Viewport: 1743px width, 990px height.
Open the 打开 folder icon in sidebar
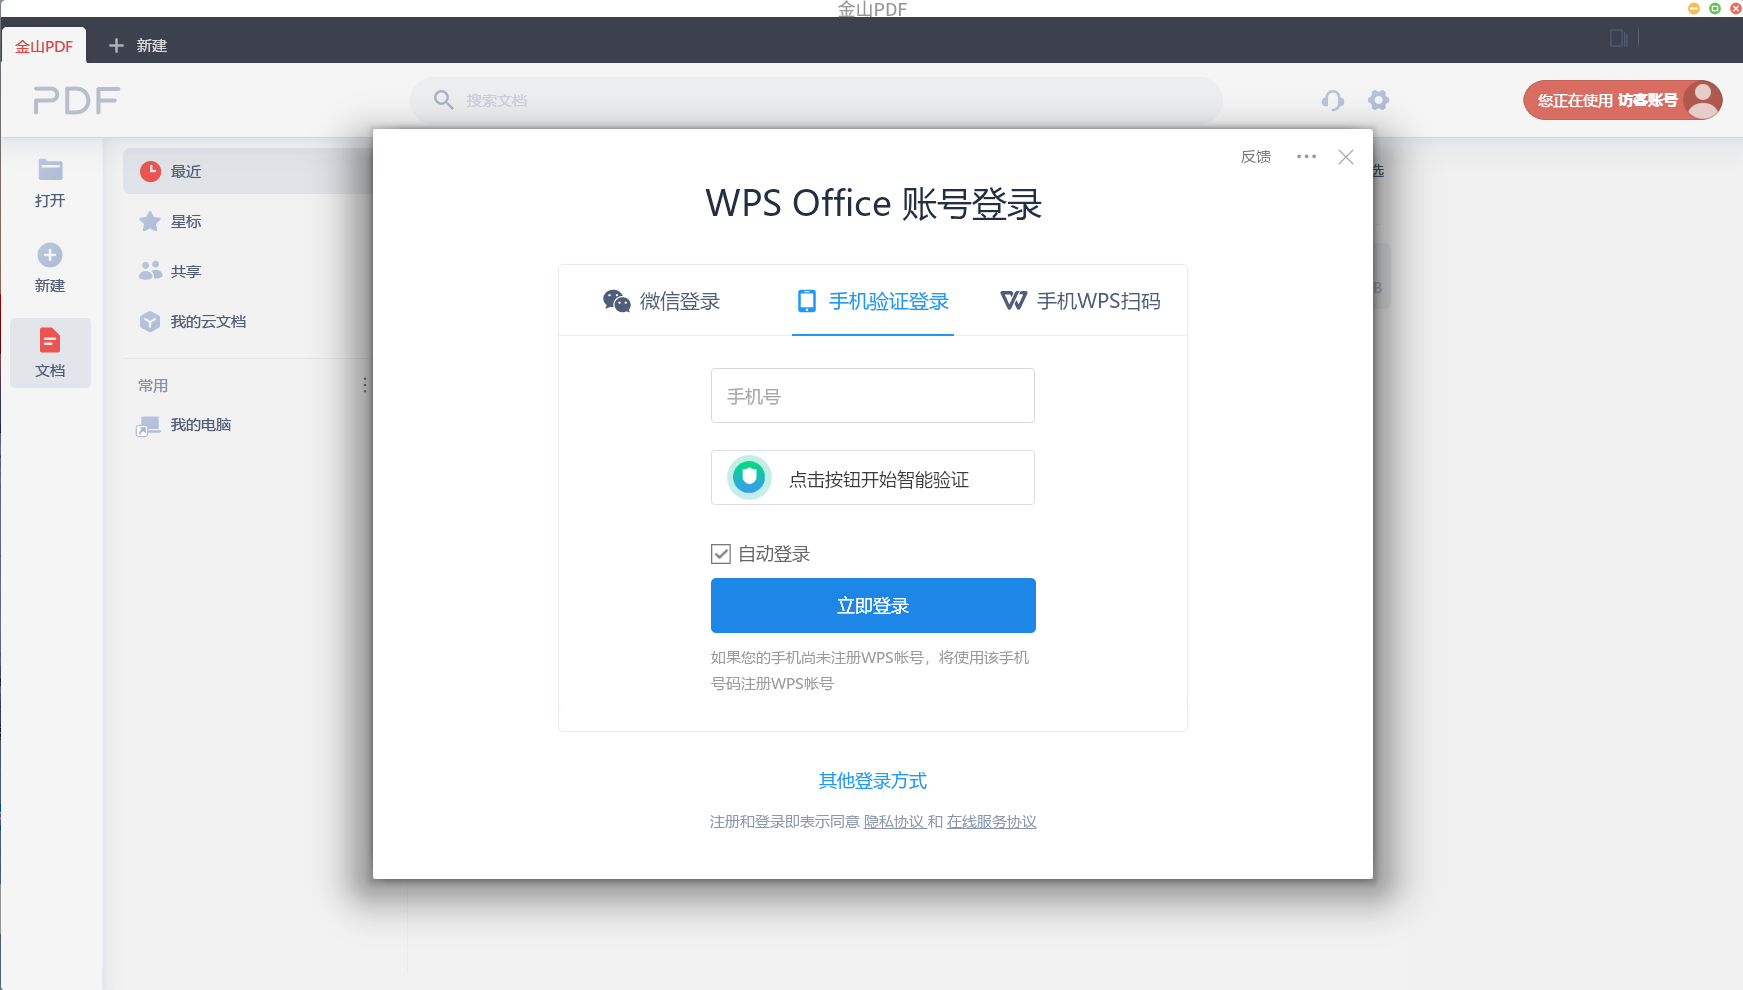pyautogui.click(x=50, y=171)
